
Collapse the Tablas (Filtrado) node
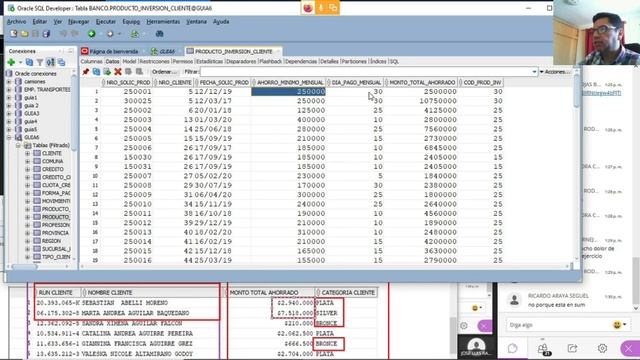[x=18, y=145]
